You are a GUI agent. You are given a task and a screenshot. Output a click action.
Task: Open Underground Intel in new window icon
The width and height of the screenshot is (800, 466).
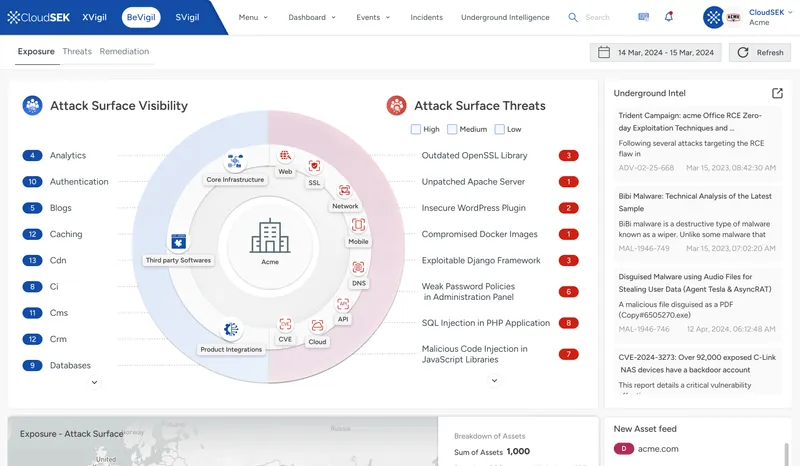tap(777, 93)
